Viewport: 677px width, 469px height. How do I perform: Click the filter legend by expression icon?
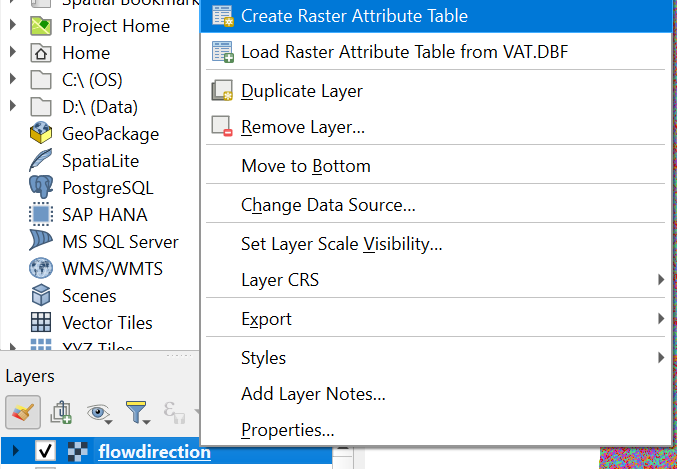tap(174, 412)
